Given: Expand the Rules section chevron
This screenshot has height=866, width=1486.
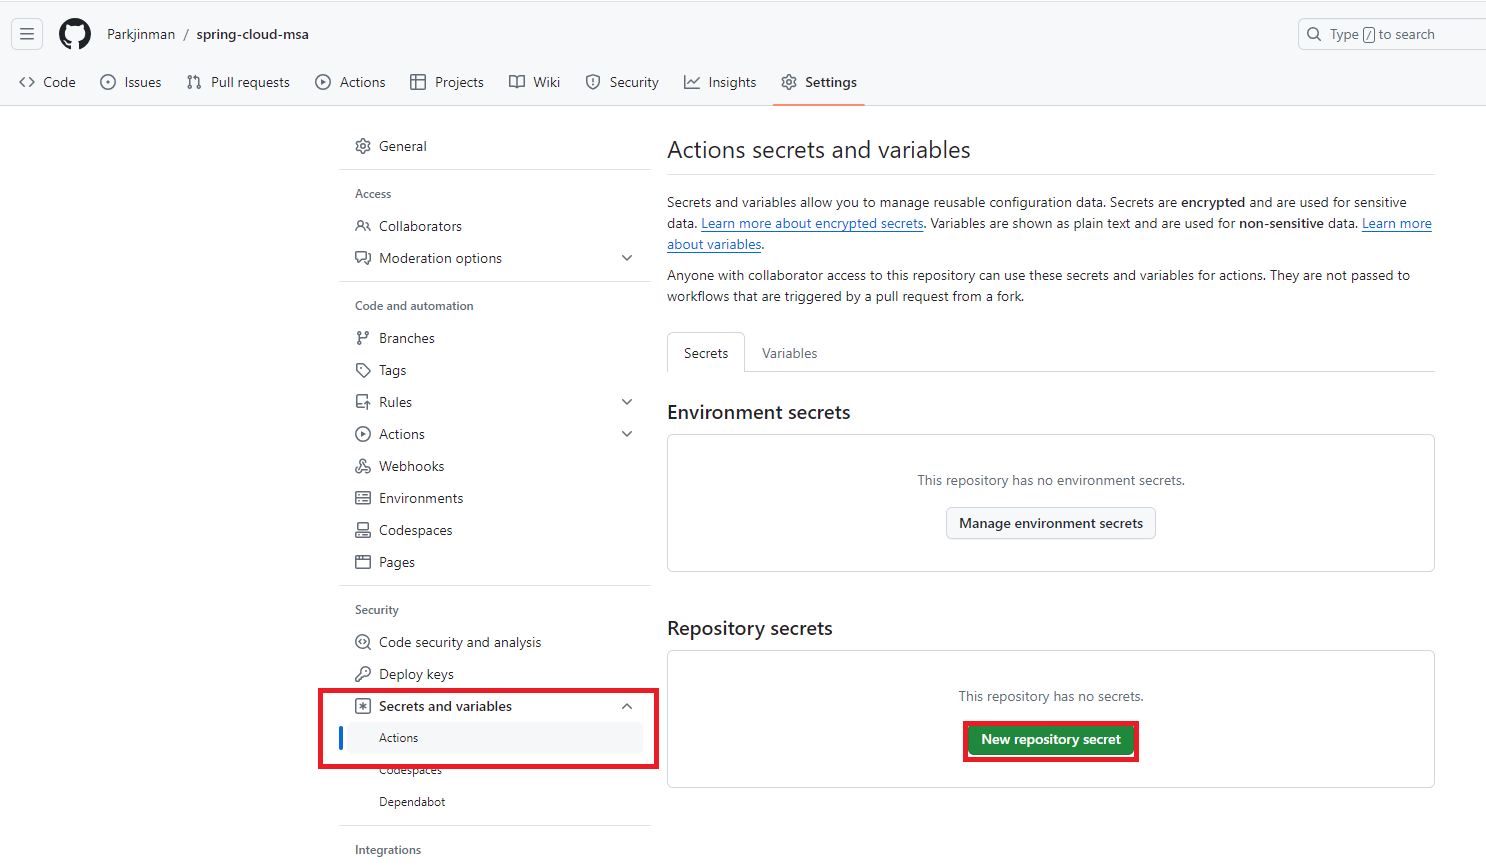Looking at the screenshot, I should pos(627,402).
